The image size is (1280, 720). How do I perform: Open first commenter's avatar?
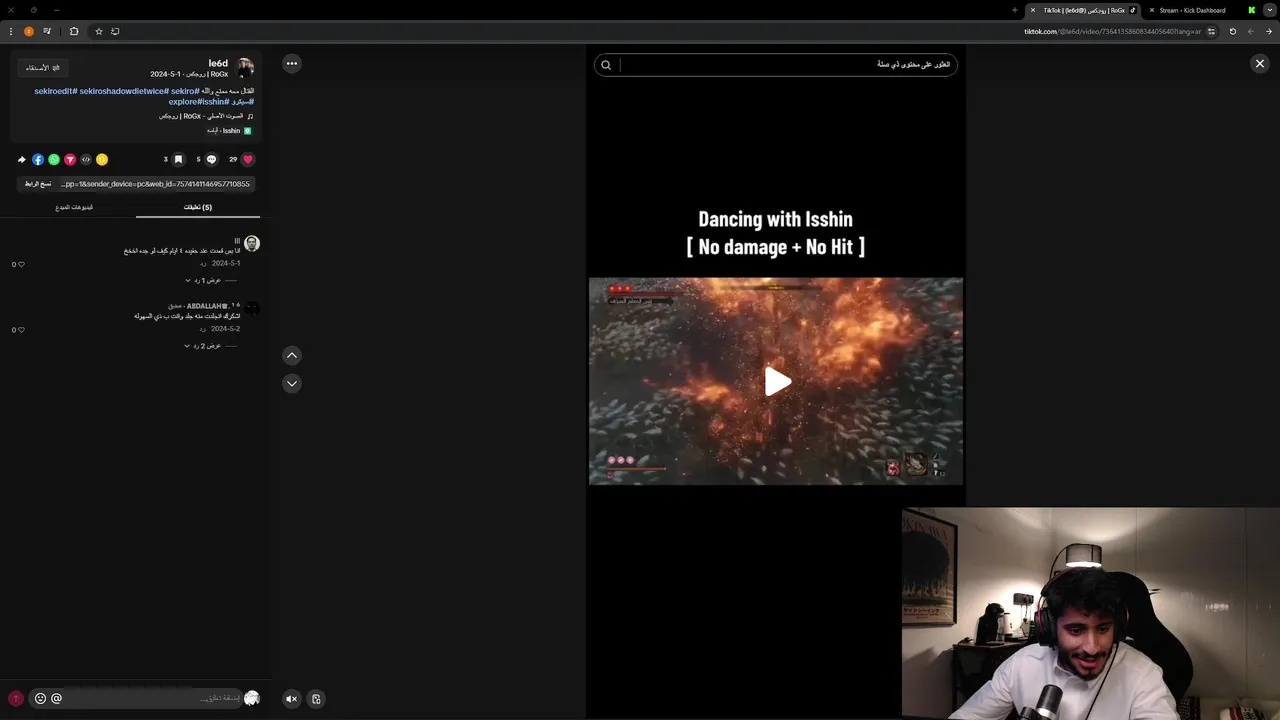252,243
